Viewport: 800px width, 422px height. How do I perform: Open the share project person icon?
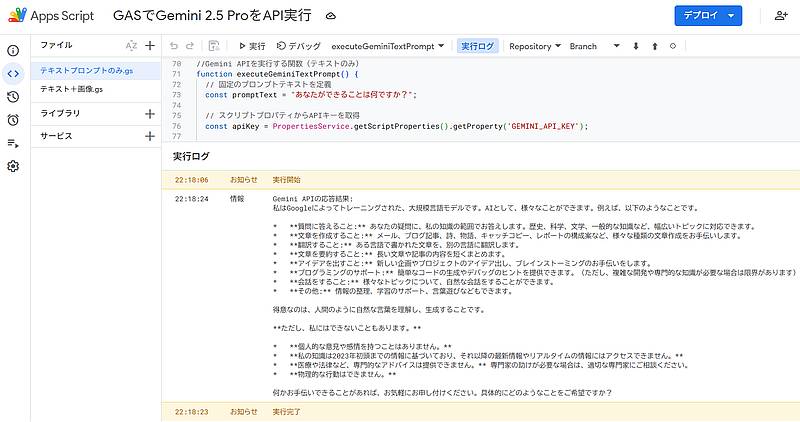781,16
